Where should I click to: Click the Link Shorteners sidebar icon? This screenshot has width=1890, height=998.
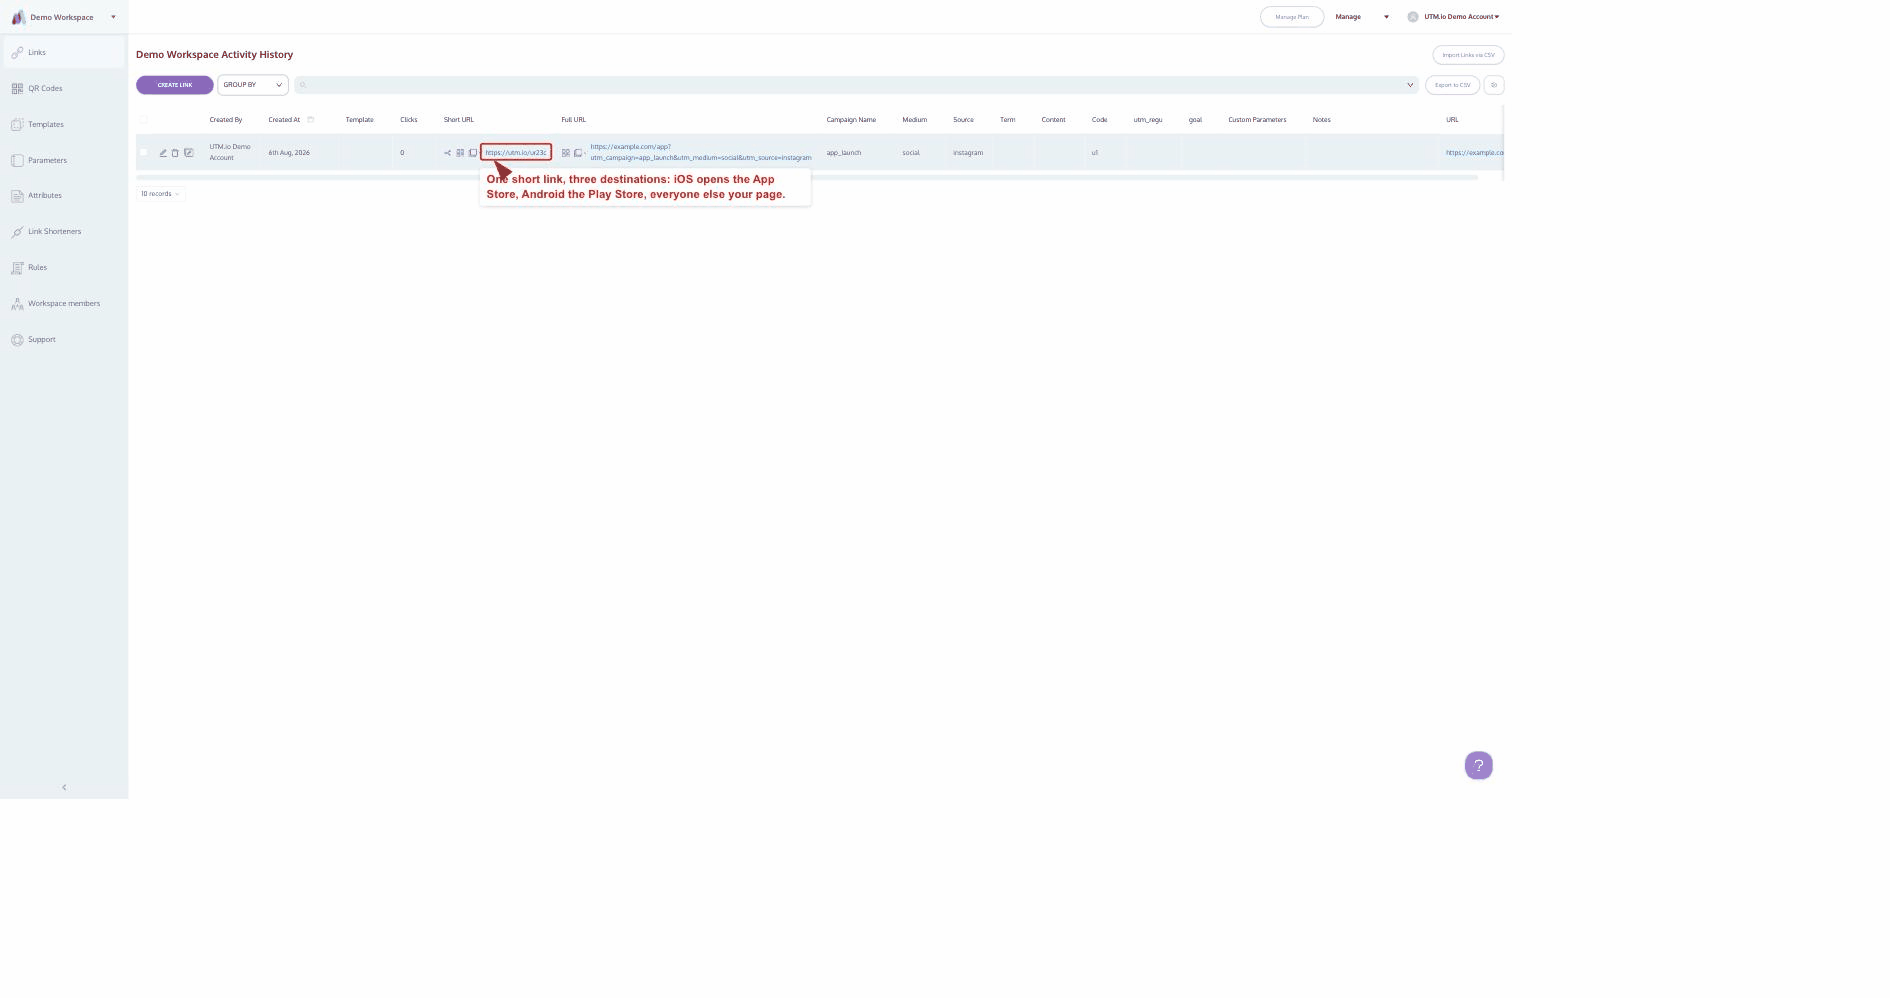pyautogui.click(x=17, y=231)
